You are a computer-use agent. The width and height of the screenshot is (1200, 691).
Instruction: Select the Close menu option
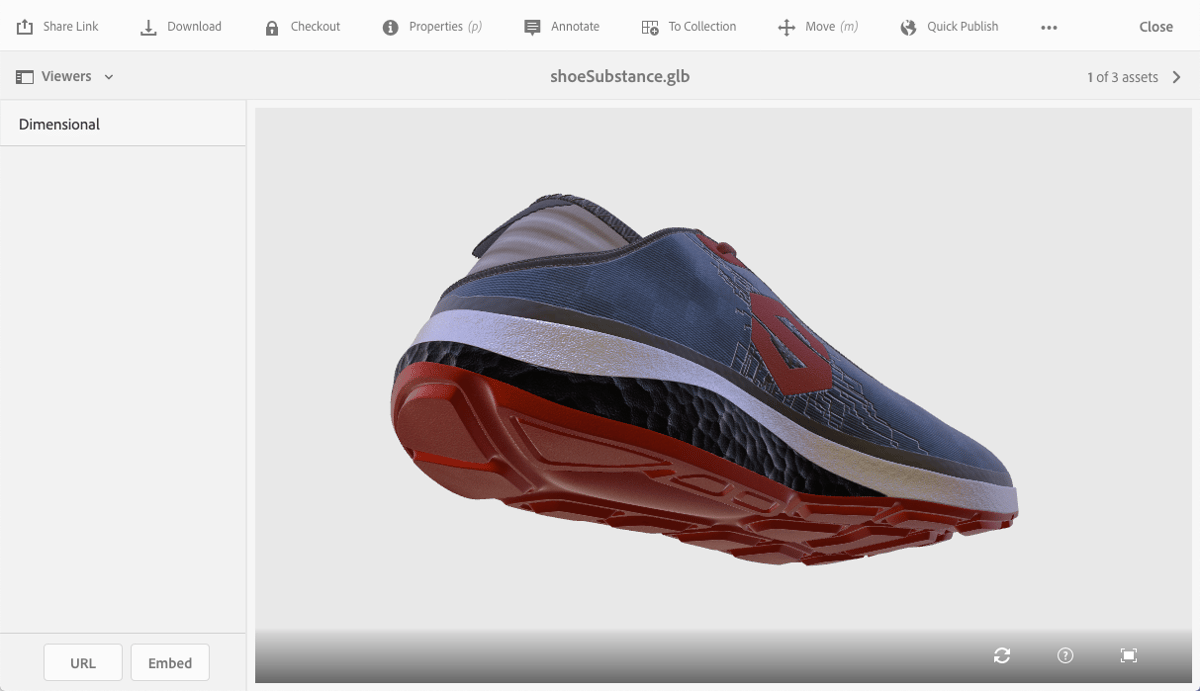[x=1155, y=26]
